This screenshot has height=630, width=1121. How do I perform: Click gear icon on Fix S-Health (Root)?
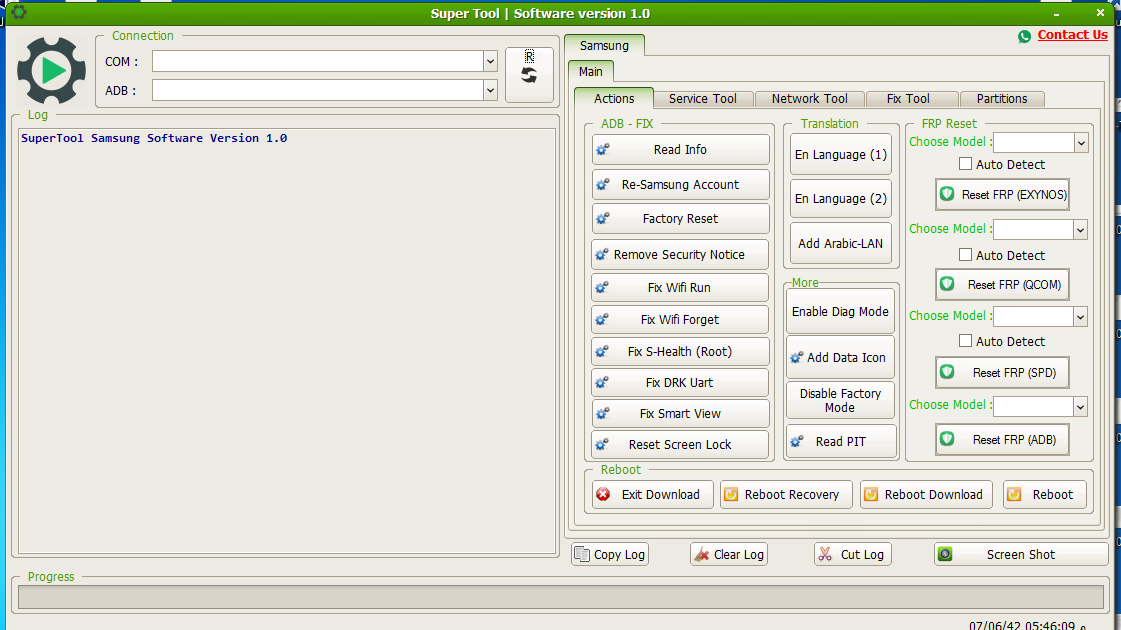pos(602,352)
